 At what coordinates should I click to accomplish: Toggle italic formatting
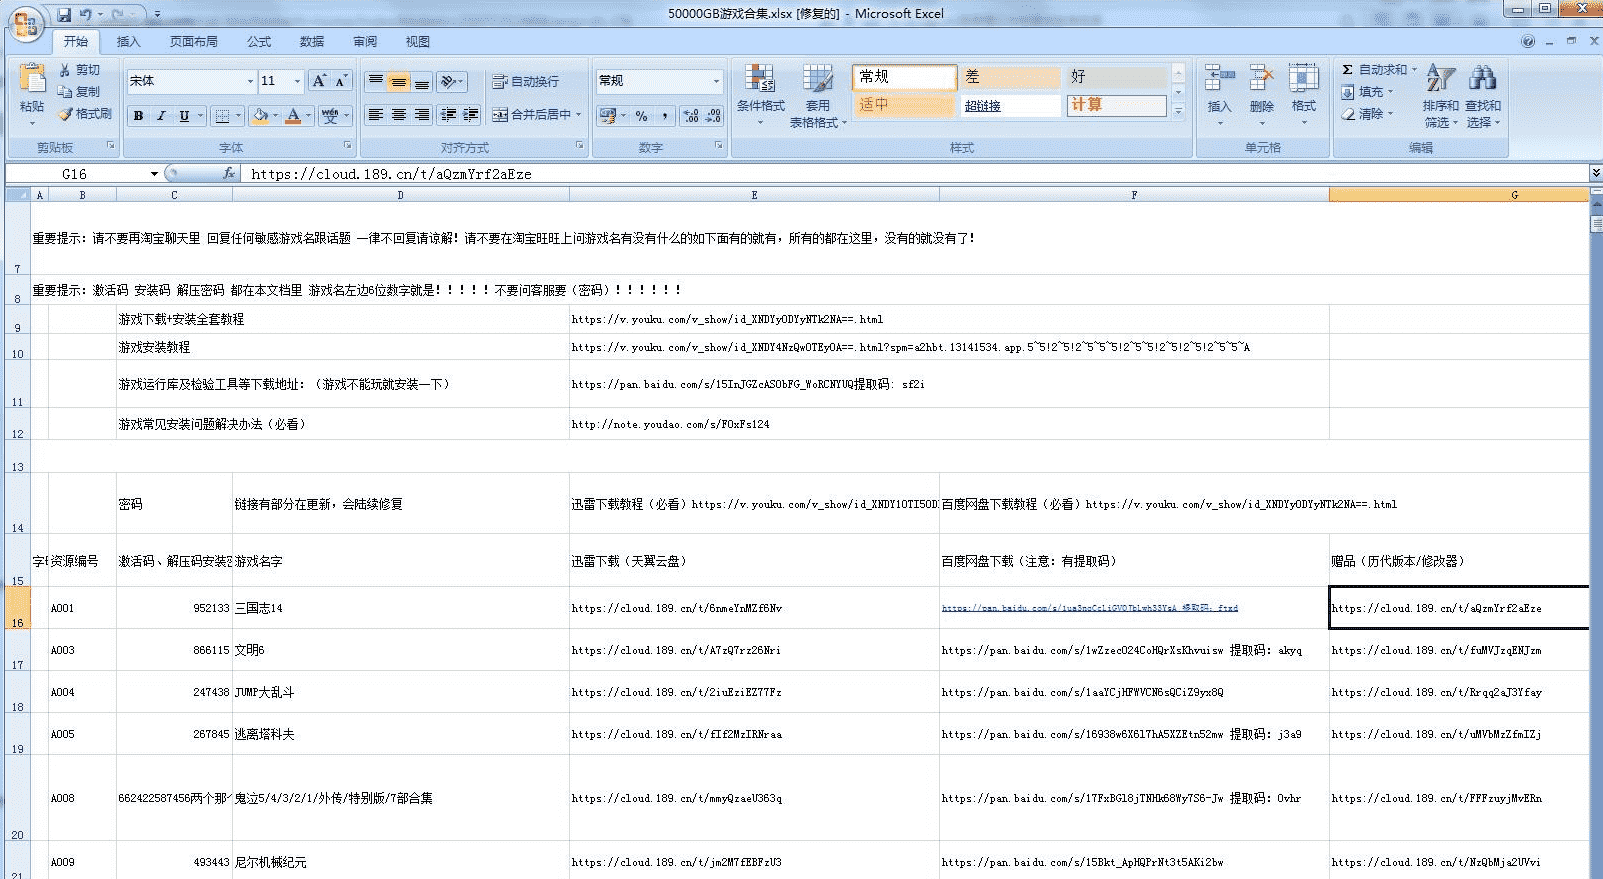click(161, 116)
